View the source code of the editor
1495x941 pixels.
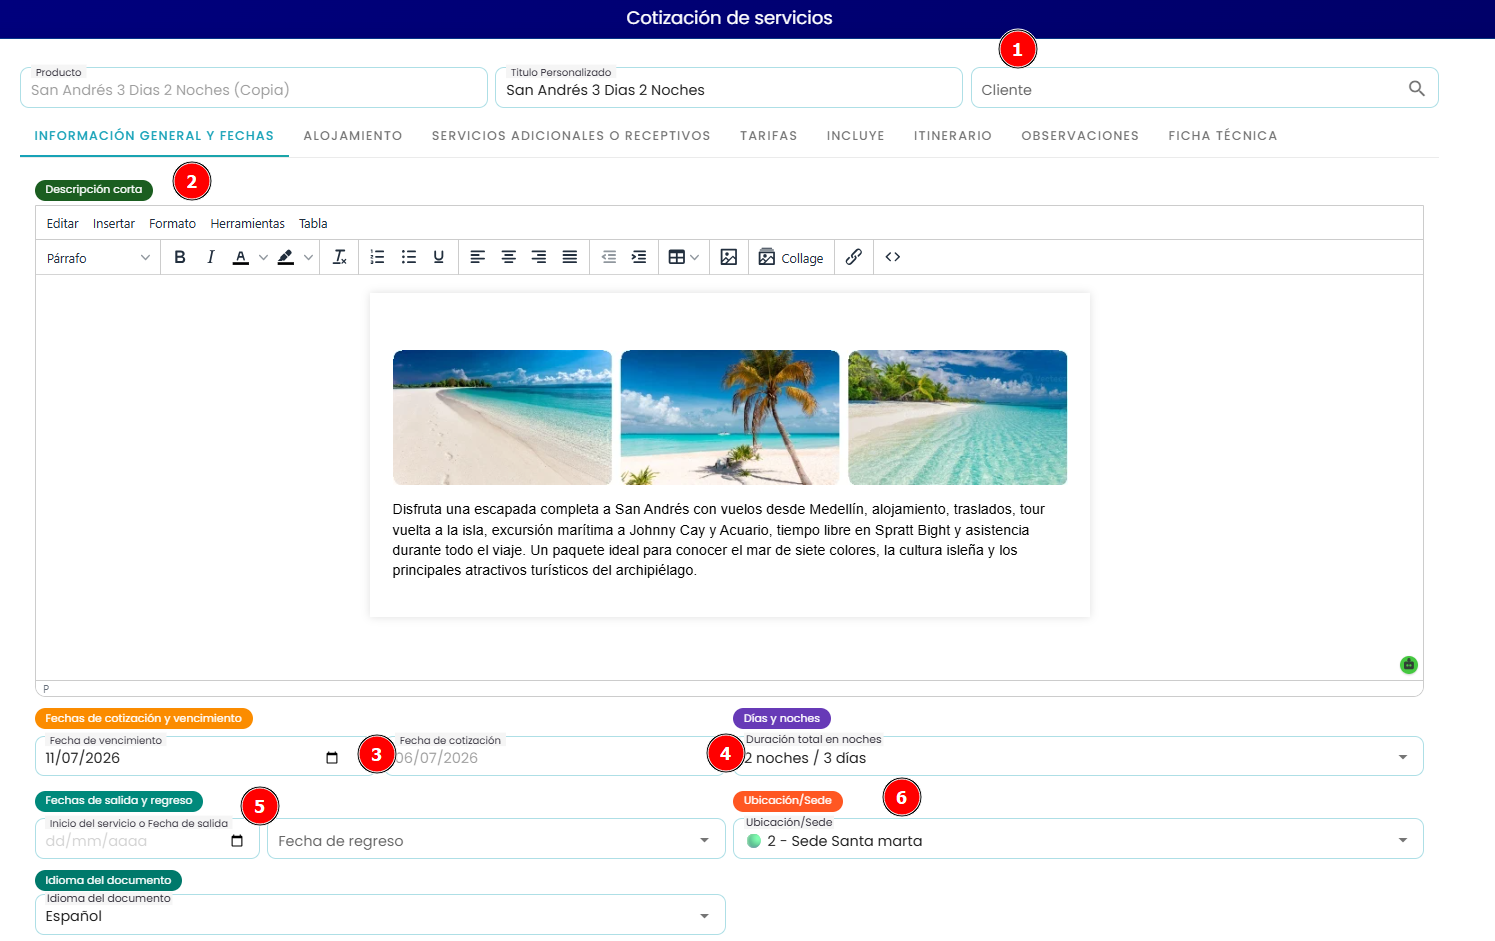(x=893, y=257)
